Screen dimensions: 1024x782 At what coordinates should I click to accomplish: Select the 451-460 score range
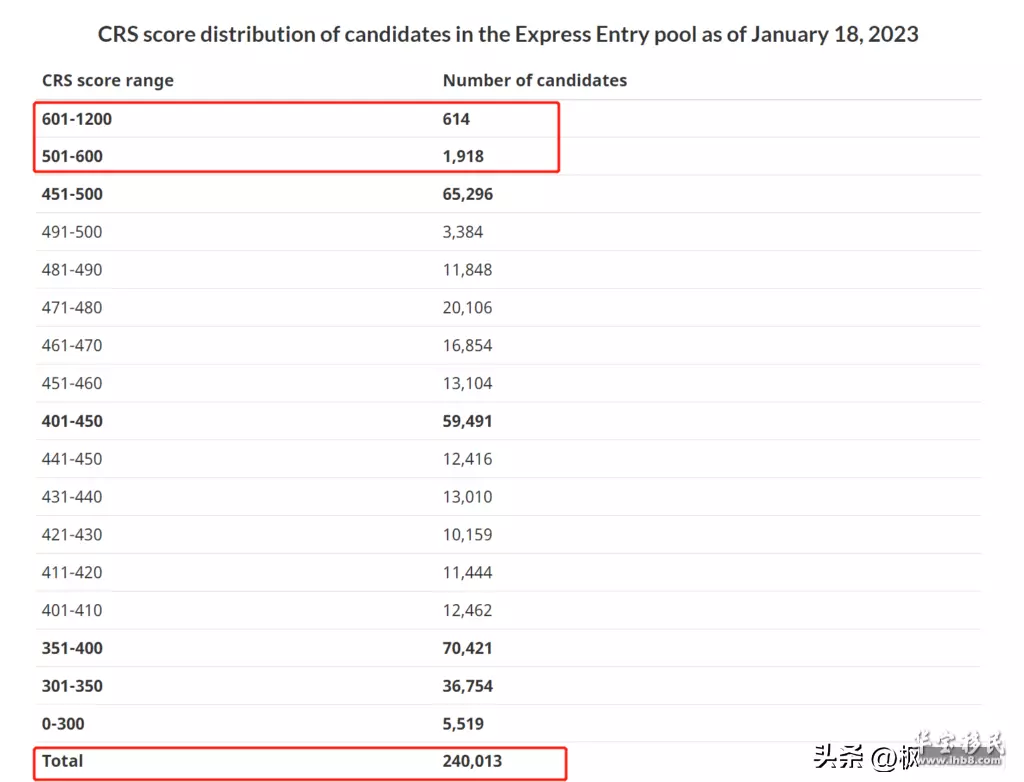(x=72, y=383)
